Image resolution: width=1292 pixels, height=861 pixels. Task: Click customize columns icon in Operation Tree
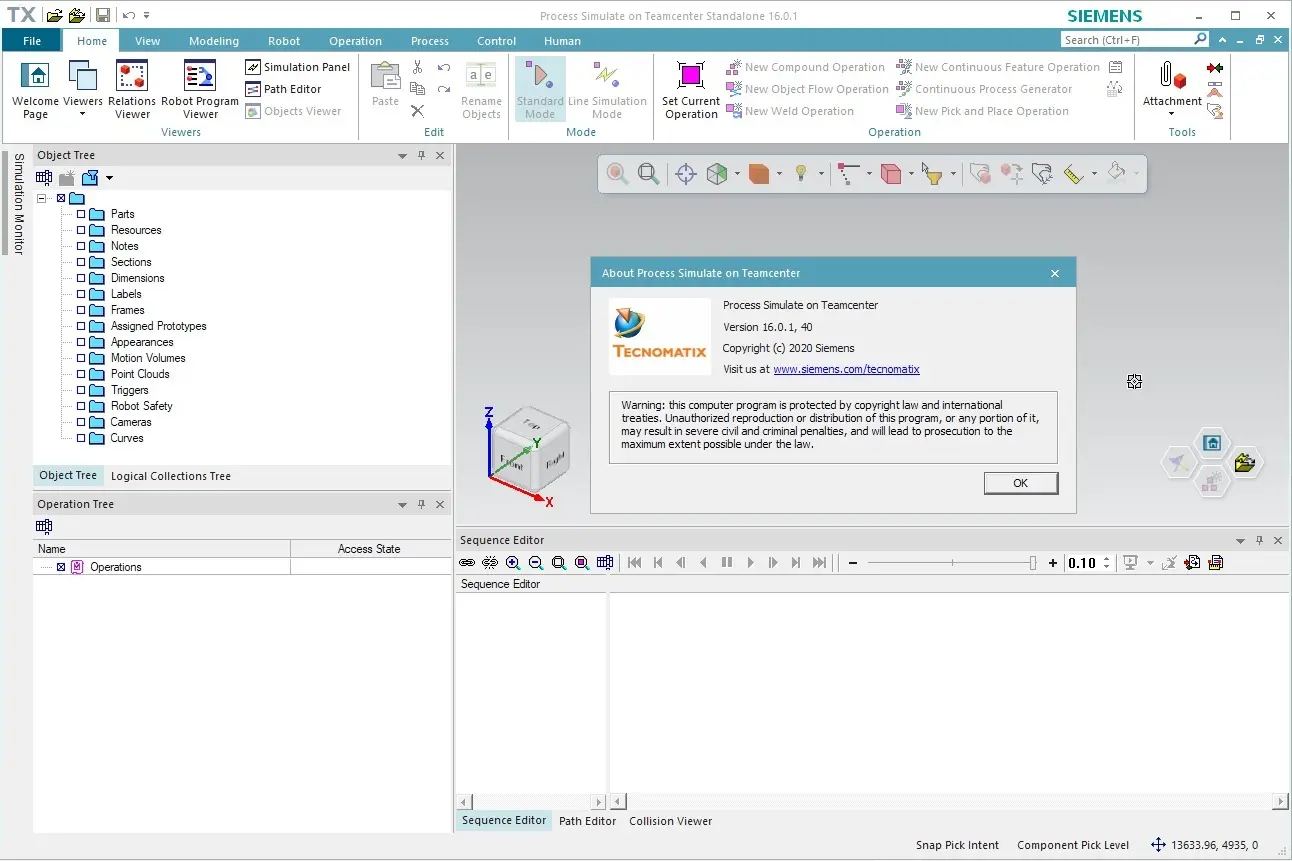coord(44,527)
